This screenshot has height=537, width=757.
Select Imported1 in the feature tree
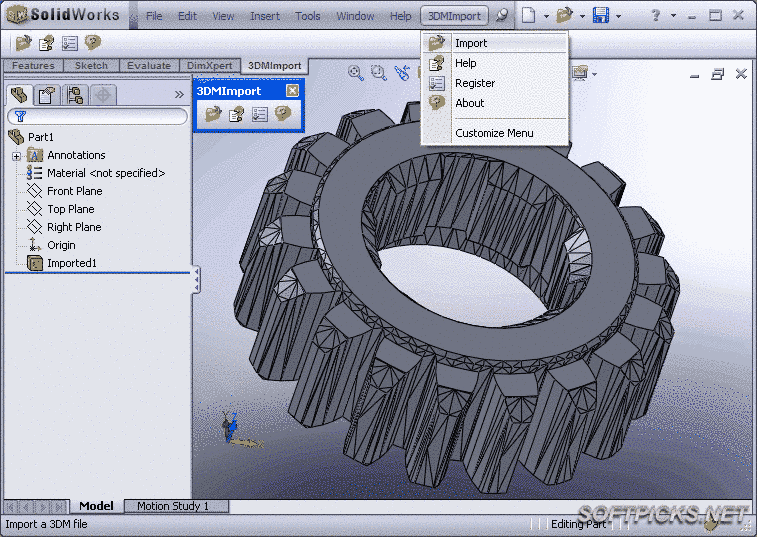(x=71, y=263)
